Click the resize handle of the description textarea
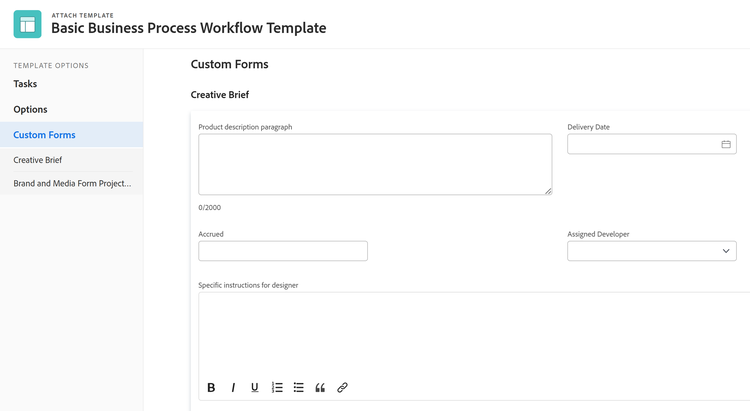The image size is (750, 411). (547, 190)
